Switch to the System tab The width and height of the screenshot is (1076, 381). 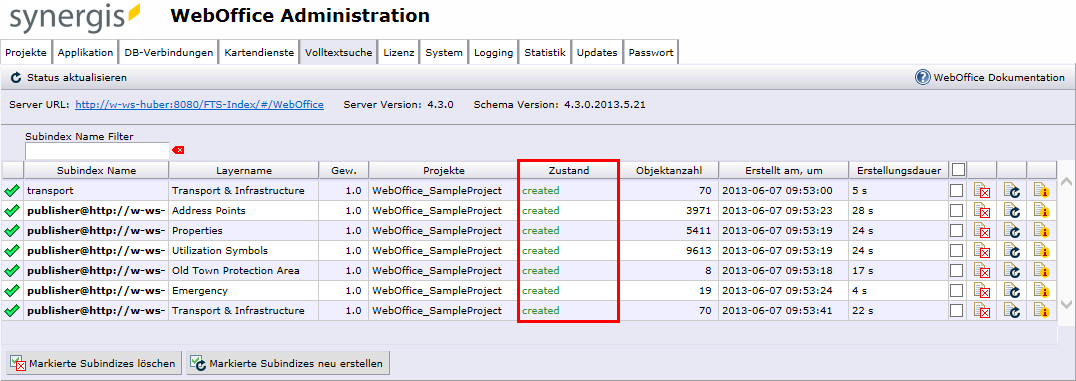point(444,53)
